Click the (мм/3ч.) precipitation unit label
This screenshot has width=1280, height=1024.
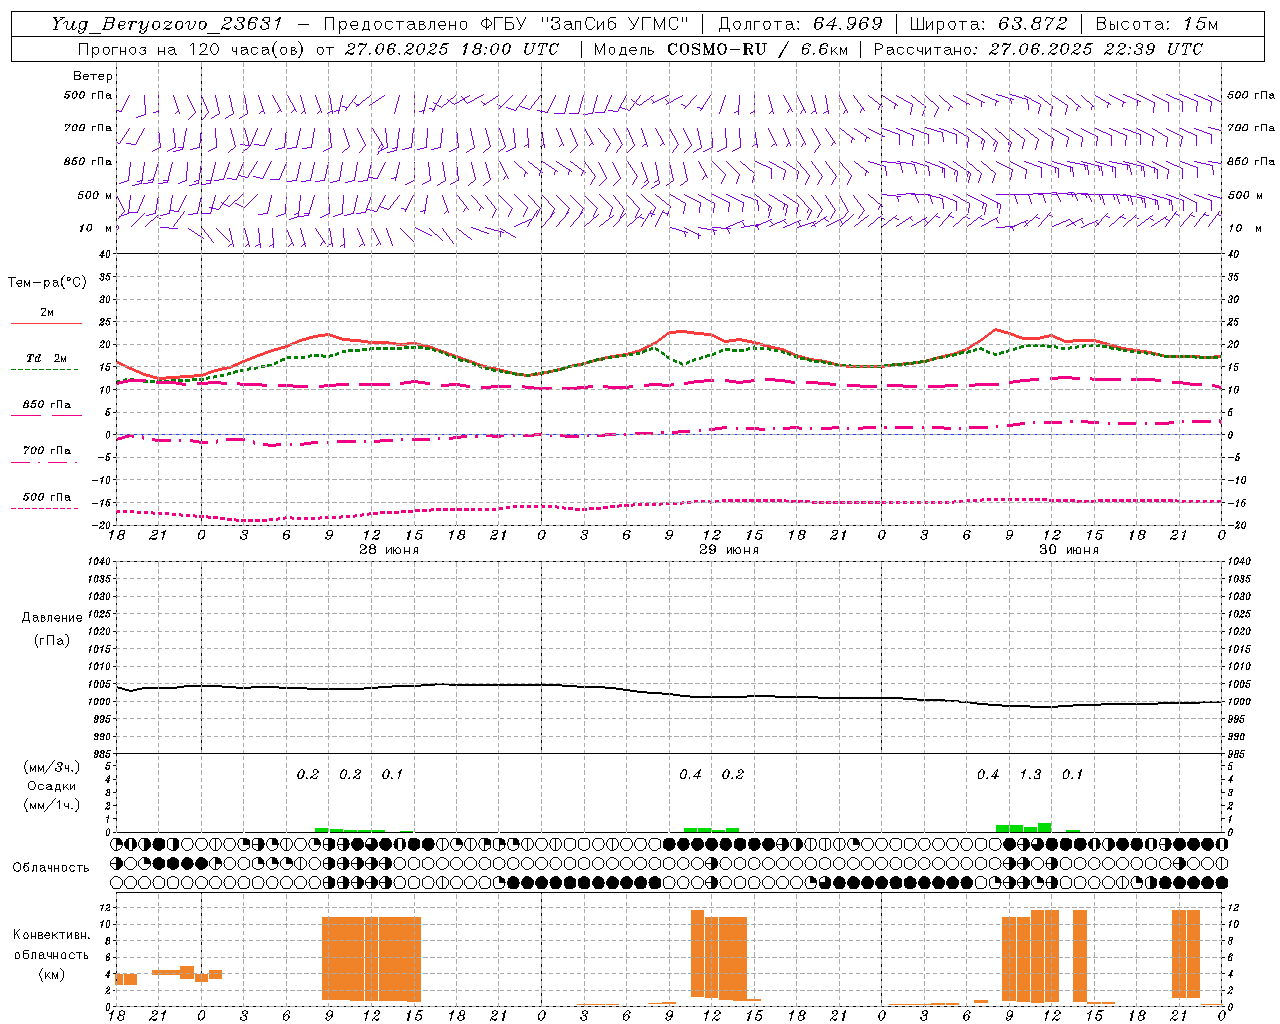point(52,767)
